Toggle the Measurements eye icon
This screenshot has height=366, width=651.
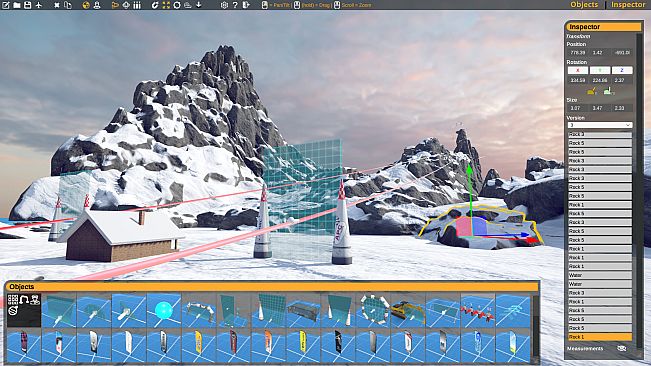point(622,349)
